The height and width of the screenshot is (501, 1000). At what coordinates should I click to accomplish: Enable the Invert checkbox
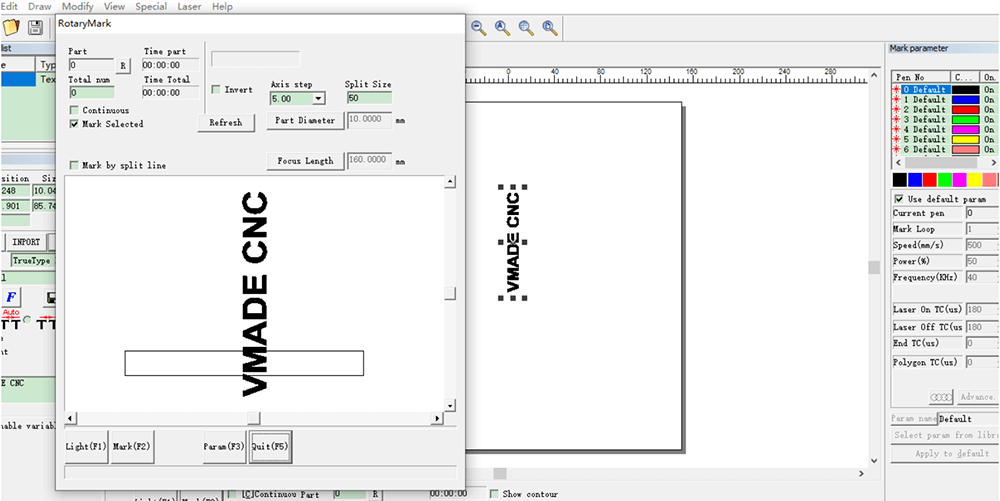tap(216, 90)
